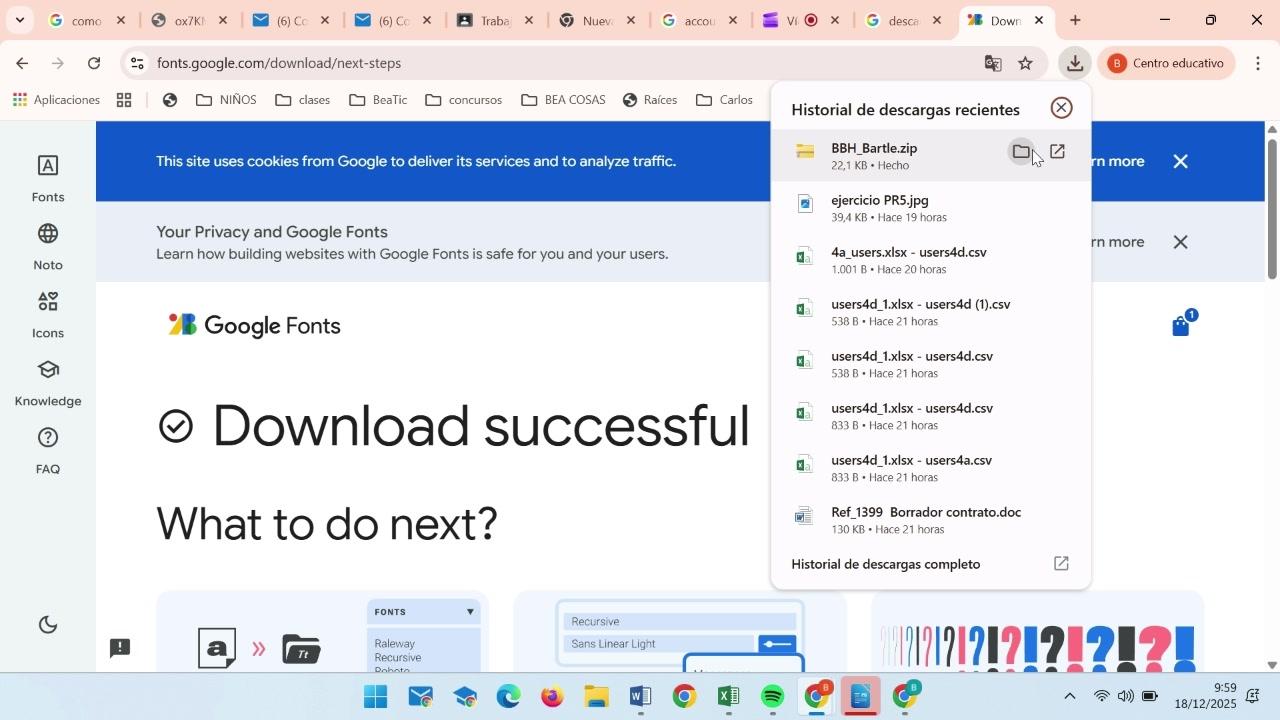Open the concursos bookmarks folder

pos(464,100)
